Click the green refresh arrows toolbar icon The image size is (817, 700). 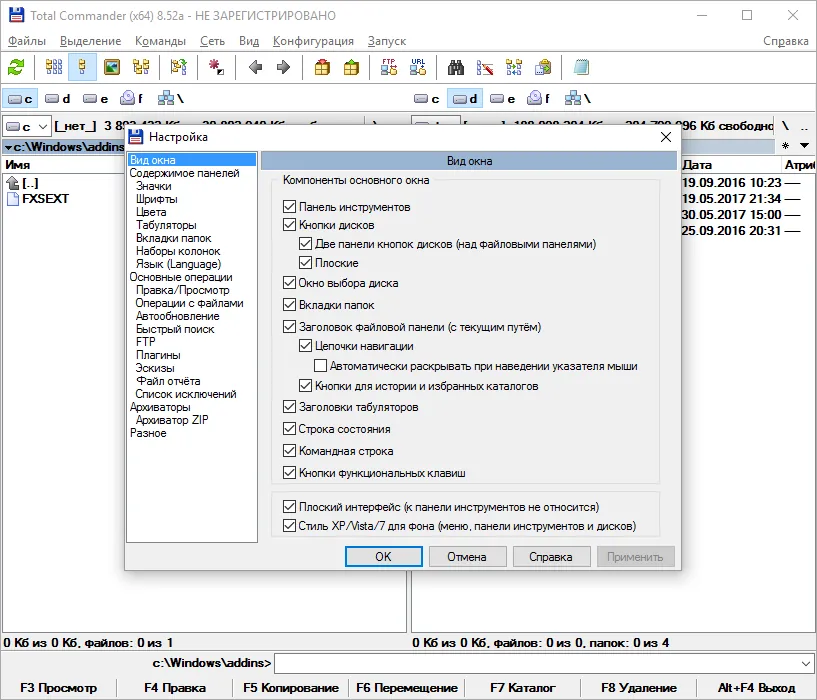16,67
